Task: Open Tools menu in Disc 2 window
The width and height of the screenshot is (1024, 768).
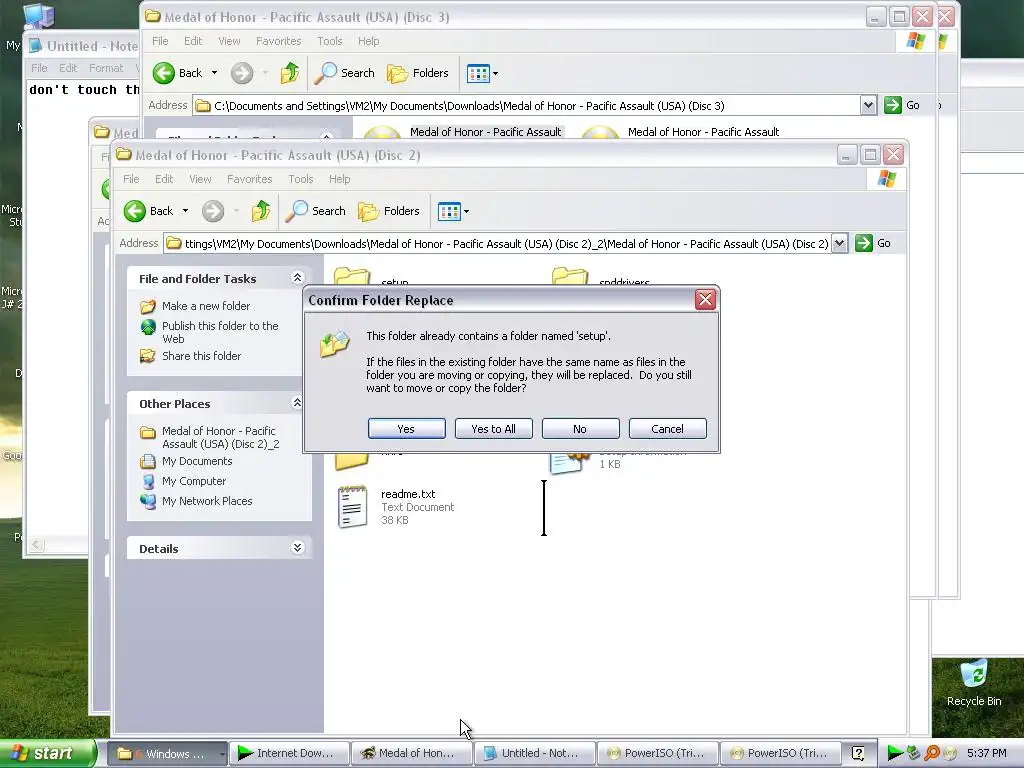Action: click(x=301, y=179)
